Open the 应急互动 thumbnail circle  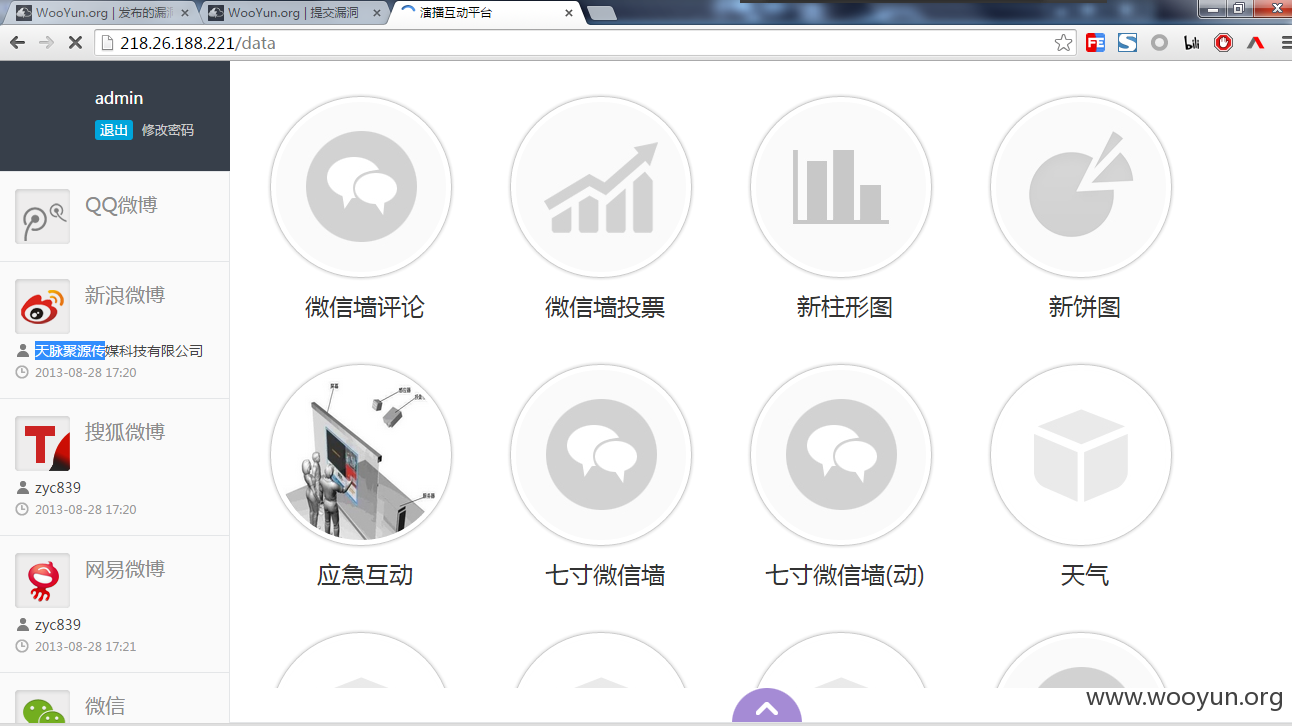361,455
